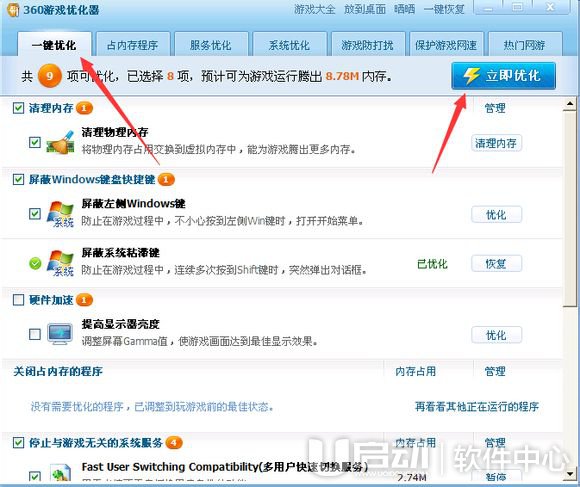
Task: Open the 游戏大全 title bar link
Action: [x=315, y=9]
